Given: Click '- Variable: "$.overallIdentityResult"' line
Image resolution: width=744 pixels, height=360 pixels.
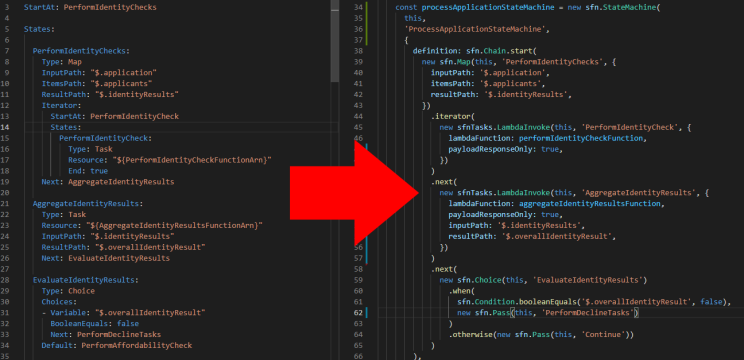Looking at the screenshot, I should click(x=123, y=313).
